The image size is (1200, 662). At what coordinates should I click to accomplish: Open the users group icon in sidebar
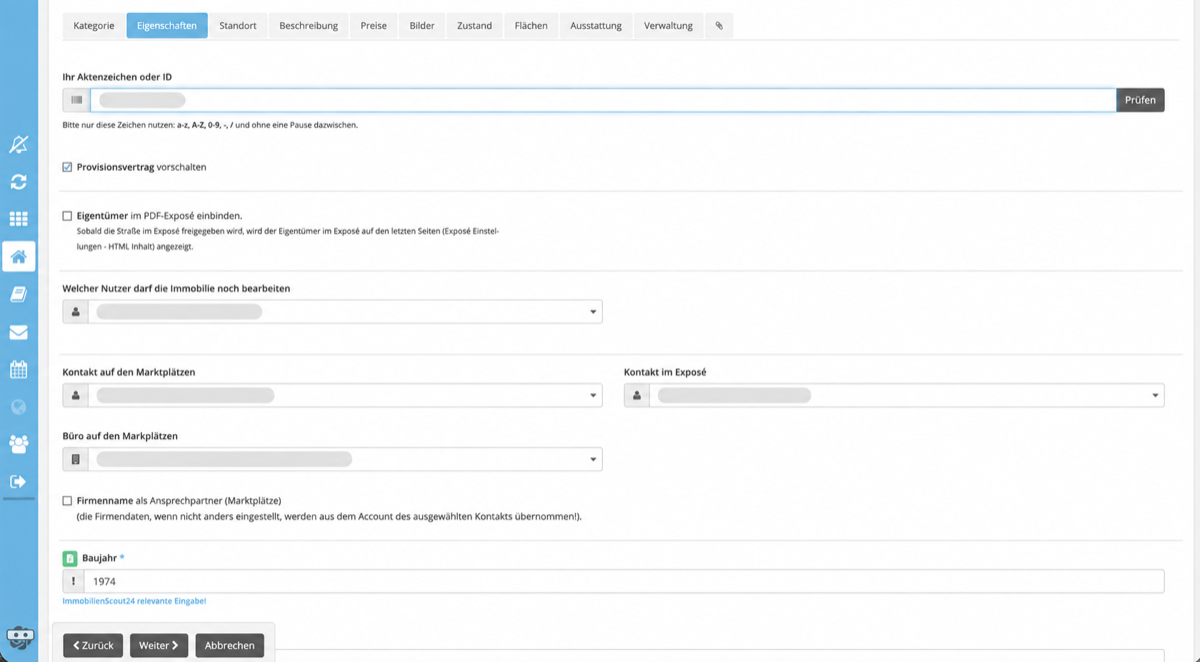(x=18, y=444)
